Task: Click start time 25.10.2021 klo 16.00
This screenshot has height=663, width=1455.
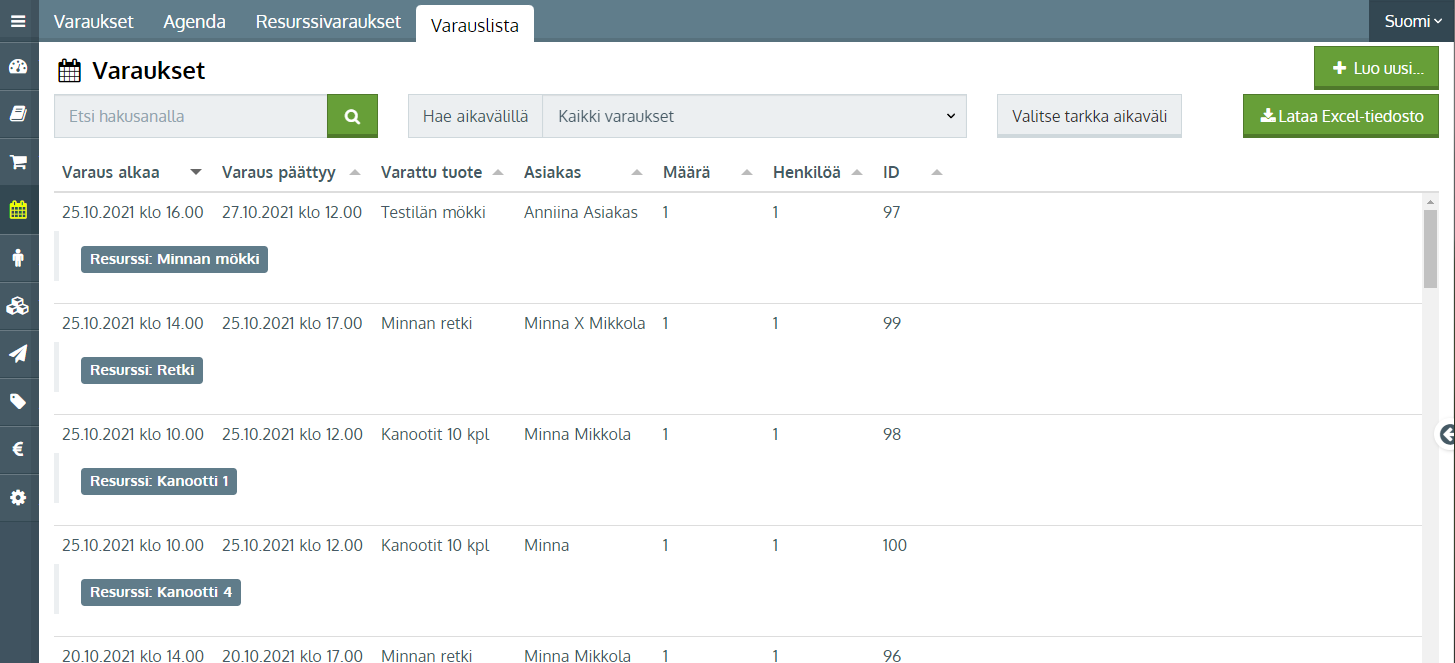Action: pos(133,212)
